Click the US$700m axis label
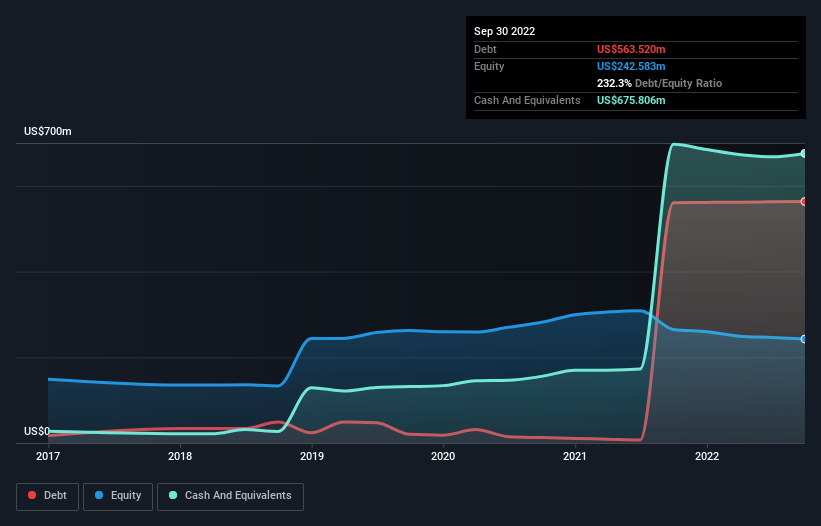The height and width of the screenshot is (526, 821). [x=48, y=131]
